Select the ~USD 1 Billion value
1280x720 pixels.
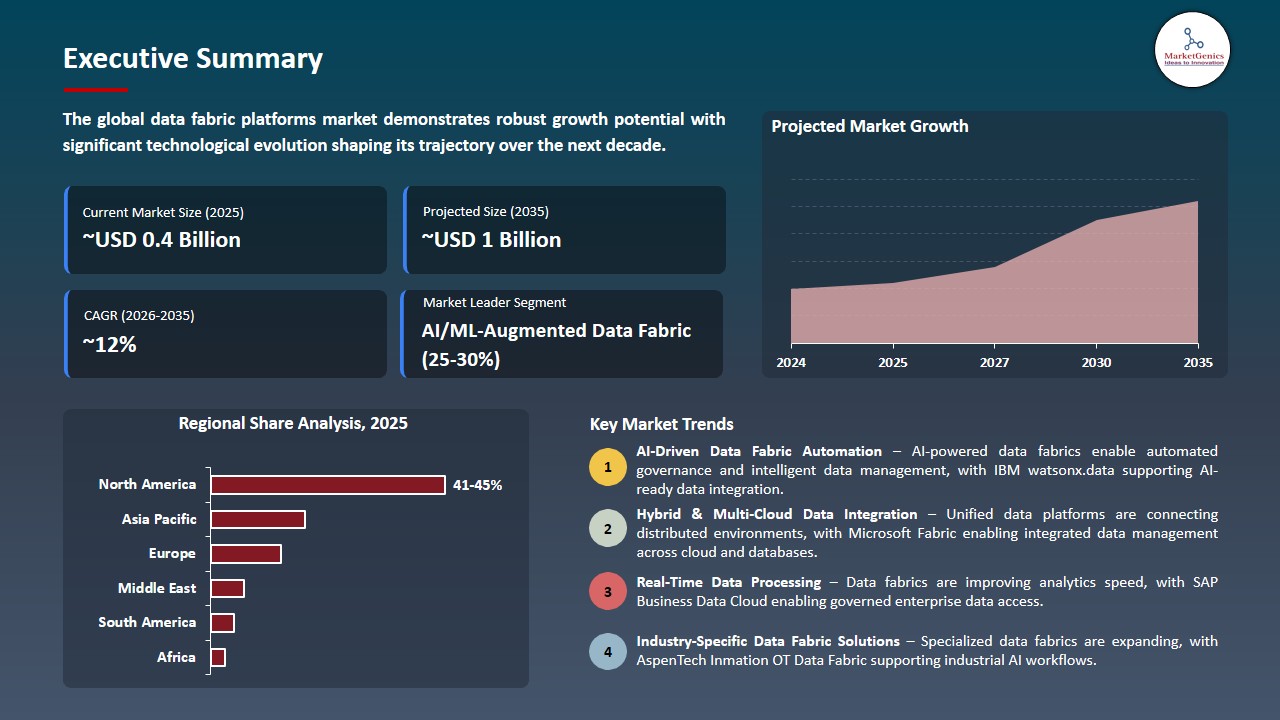(491, 240)
